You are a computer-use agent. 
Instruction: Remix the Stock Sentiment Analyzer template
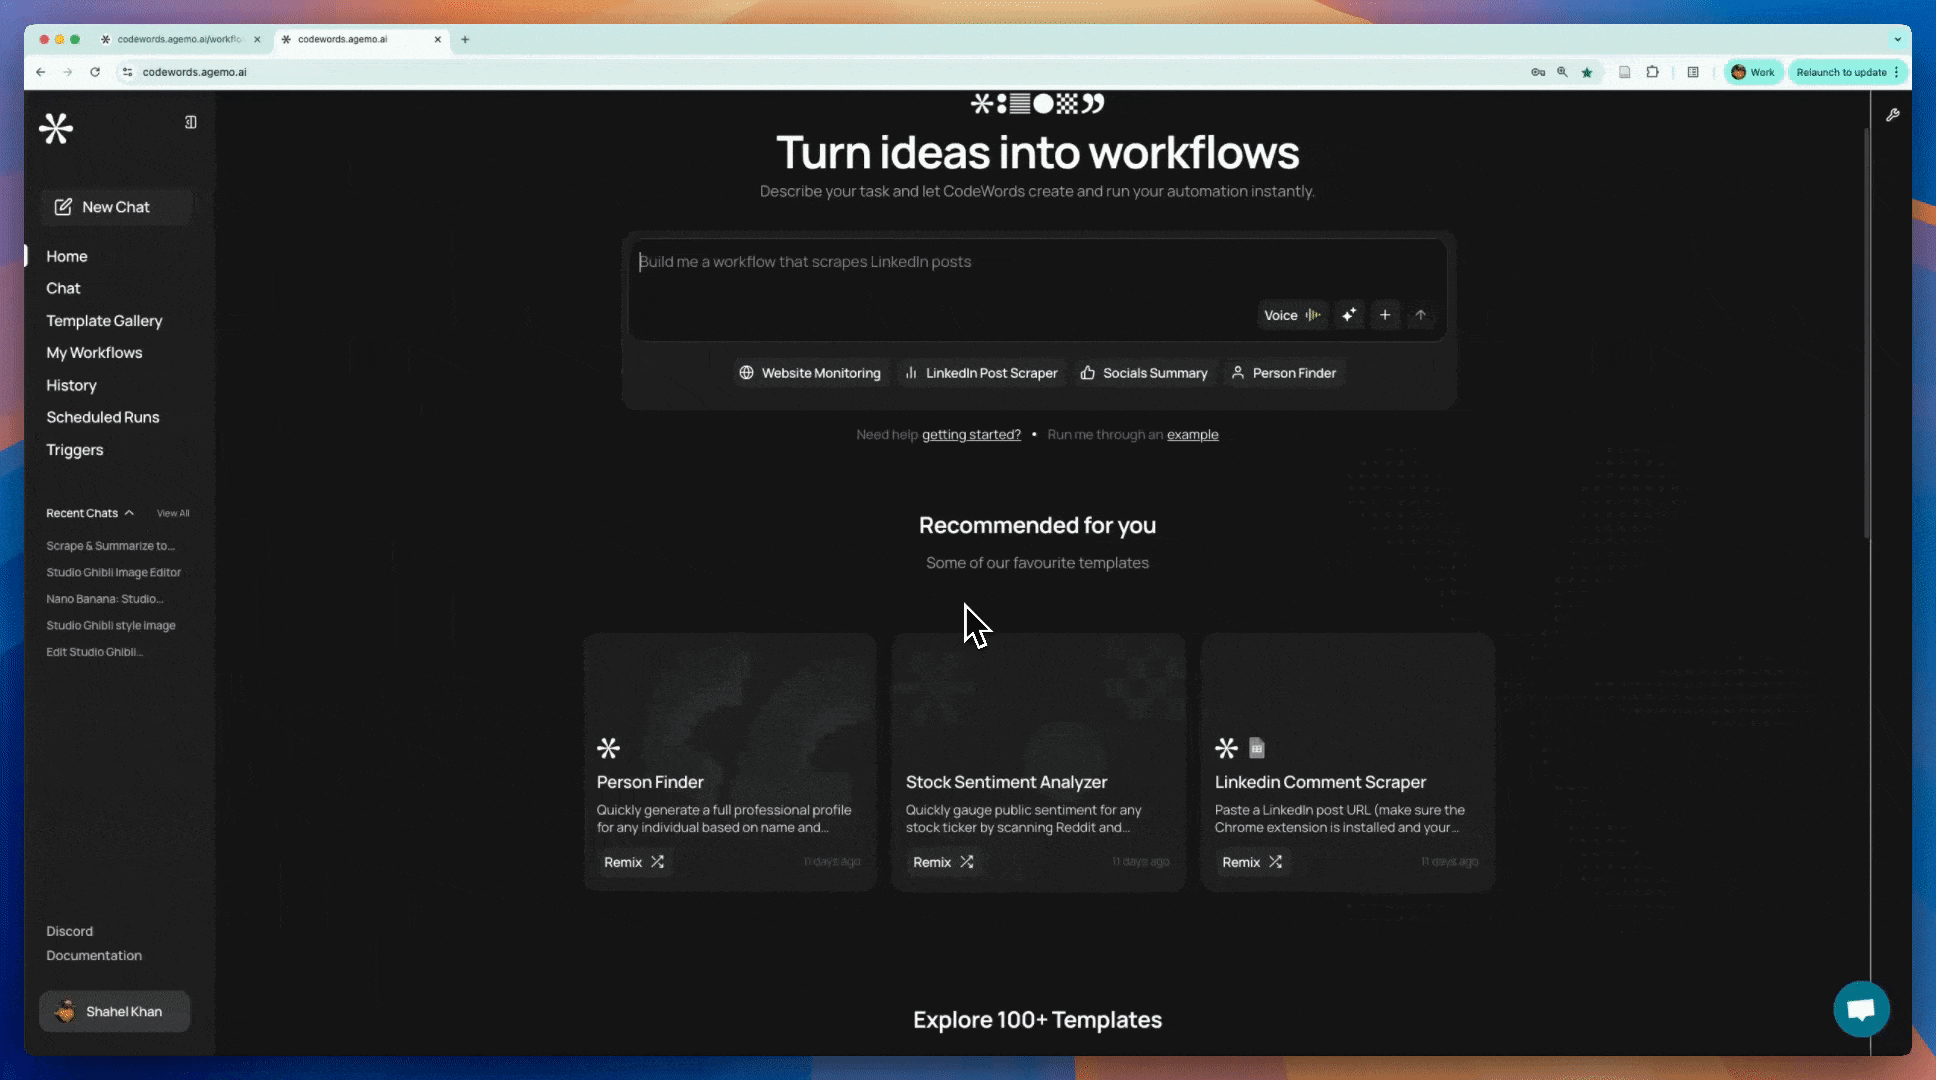[942, 862]
